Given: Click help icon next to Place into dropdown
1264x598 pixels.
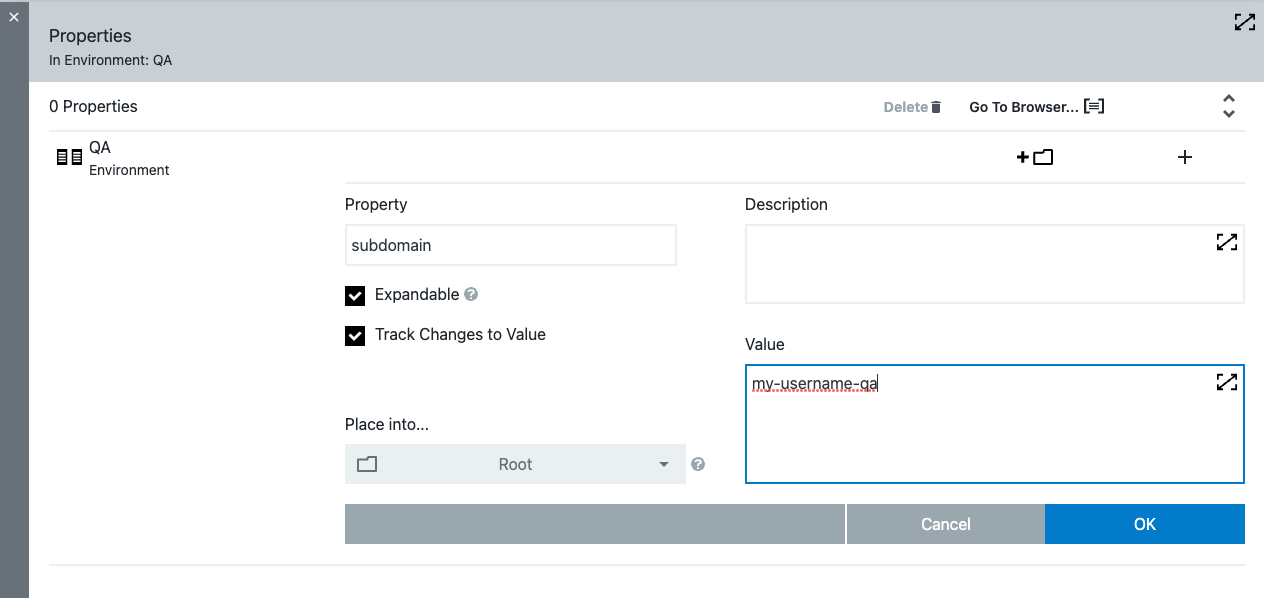Looking at the screenshot, I should (698, 463).
